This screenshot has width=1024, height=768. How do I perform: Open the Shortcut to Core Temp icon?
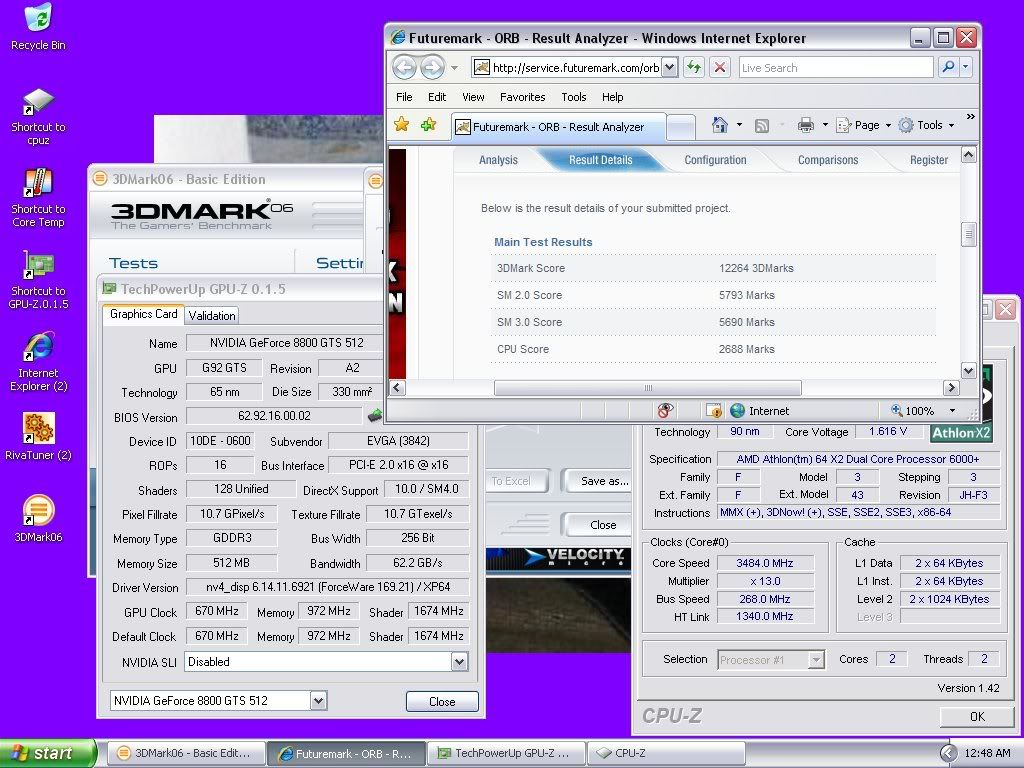[x=38, y=198]
